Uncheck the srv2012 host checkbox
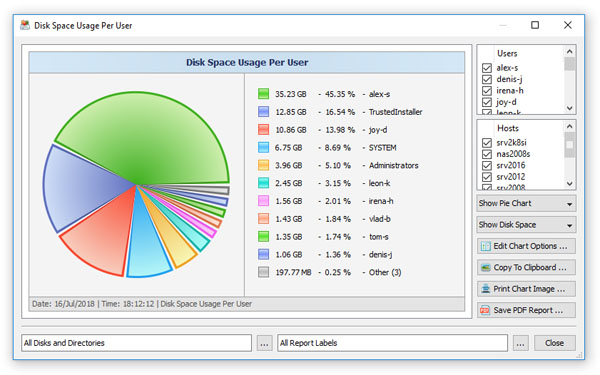The width and height of the screenshot is (600, 375). pos(487,177)
